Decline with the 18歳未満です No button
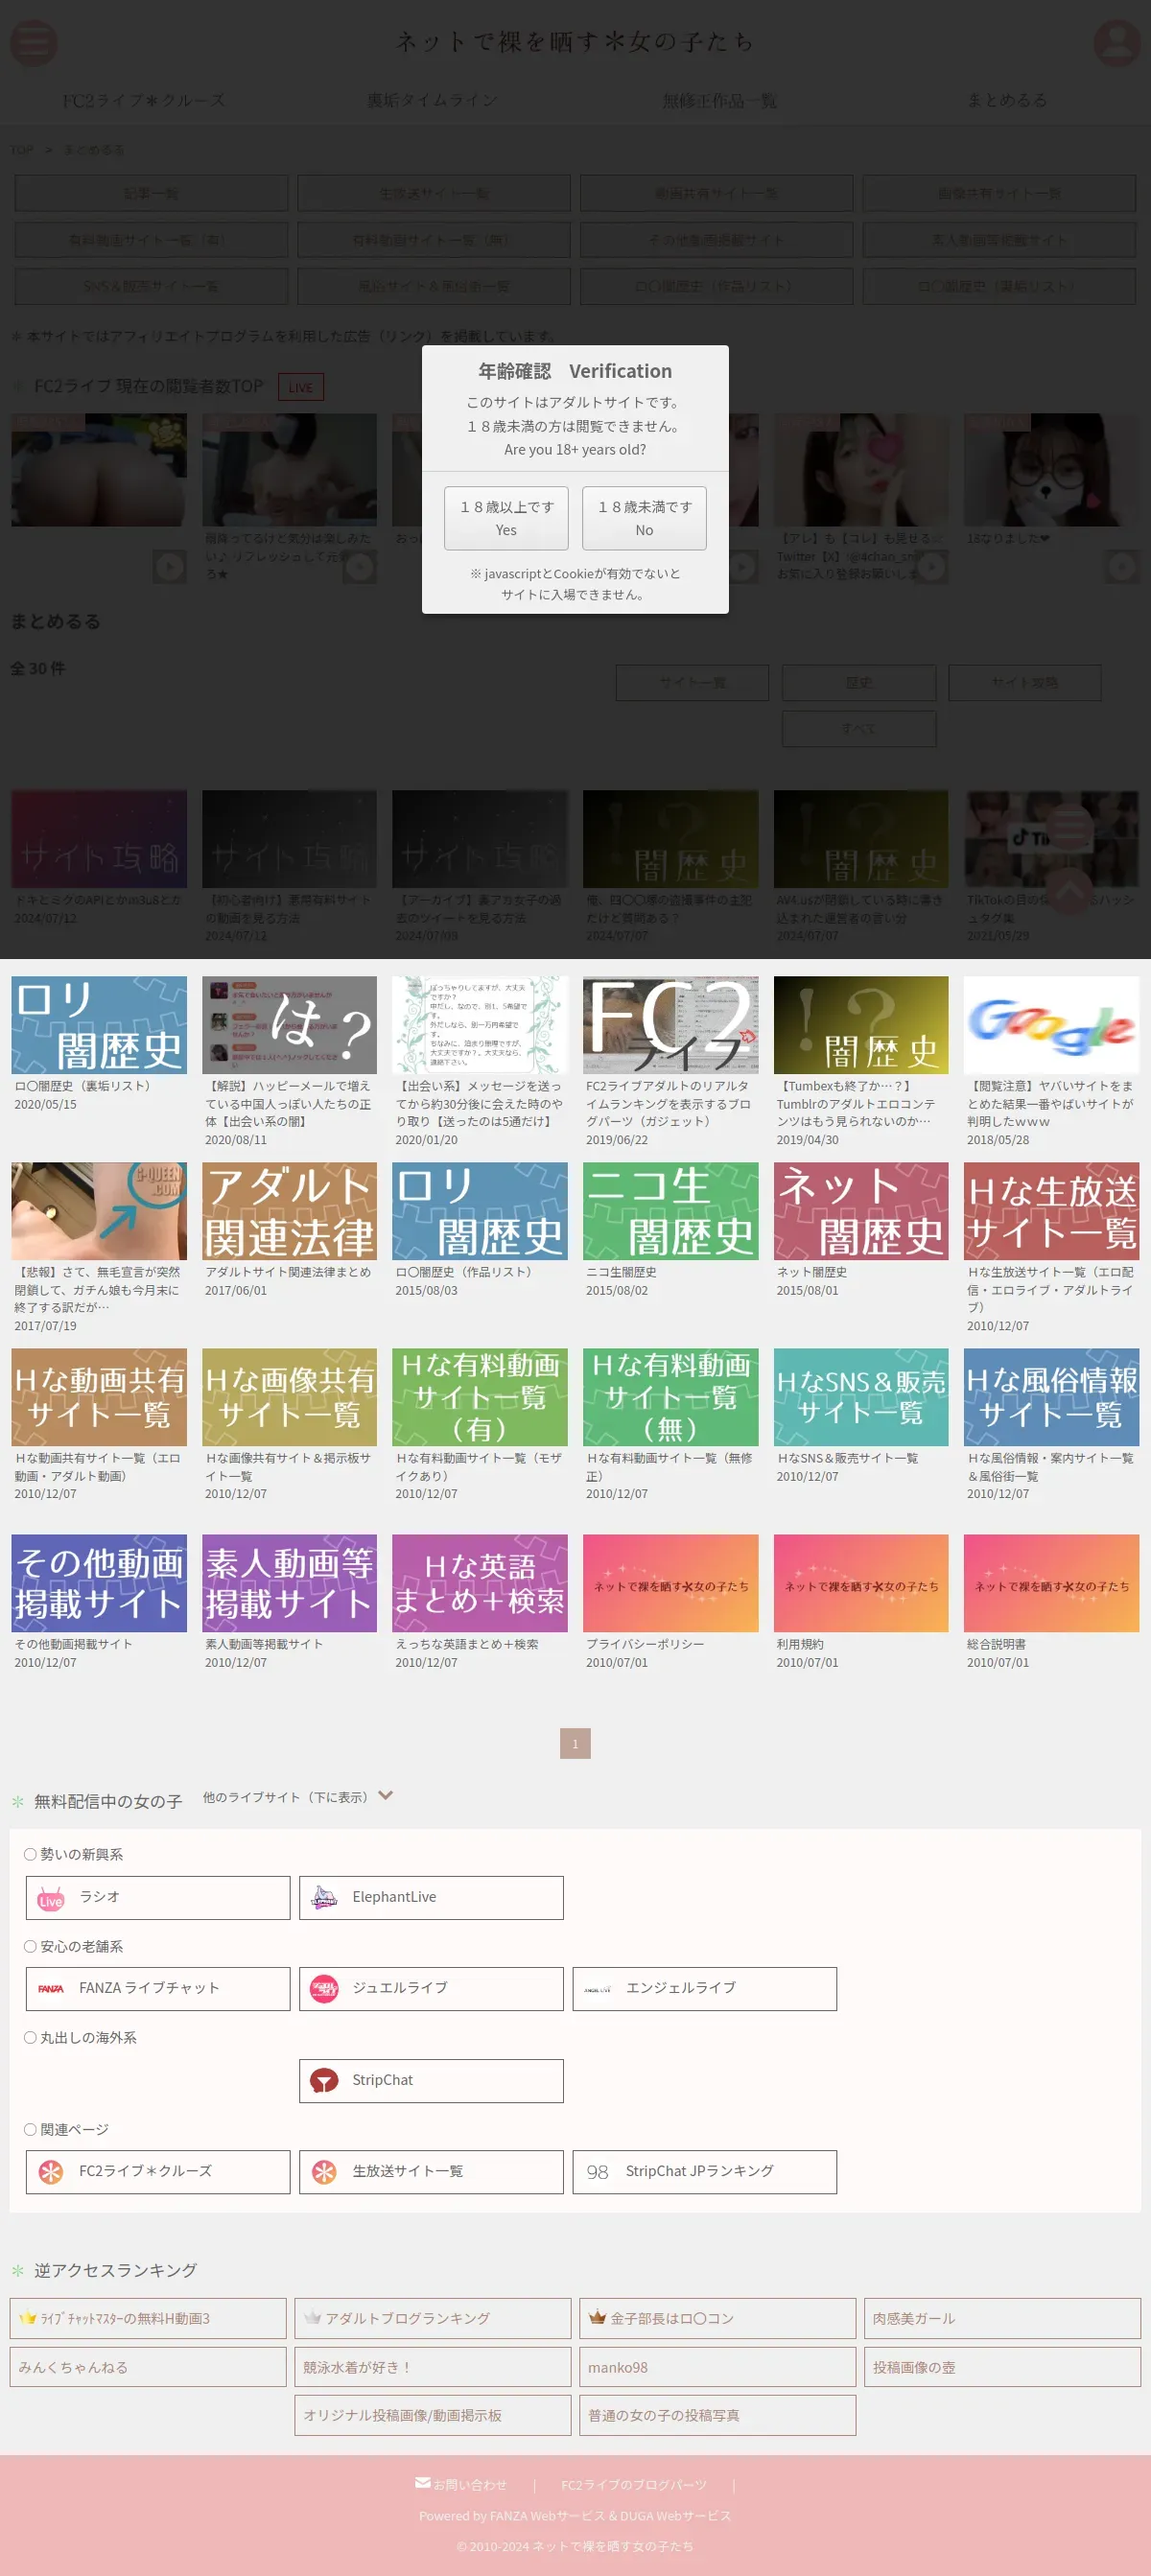 [644, 518]
